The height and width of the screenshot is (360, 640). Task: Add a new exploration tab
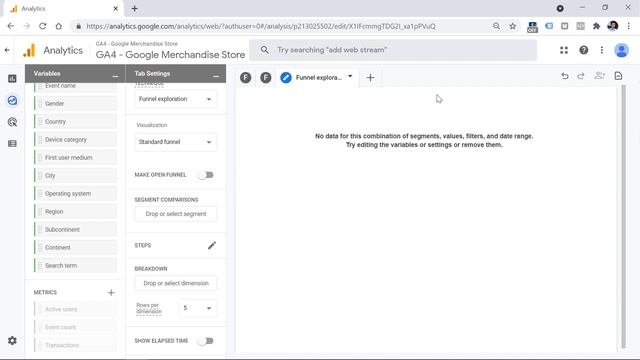(x=370, y=78)
